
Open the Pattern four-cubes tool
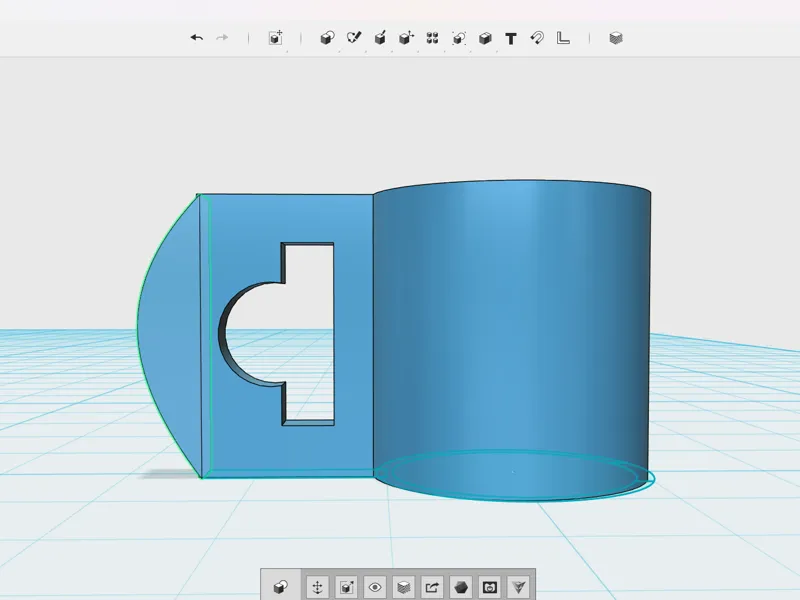pos(432,38)
